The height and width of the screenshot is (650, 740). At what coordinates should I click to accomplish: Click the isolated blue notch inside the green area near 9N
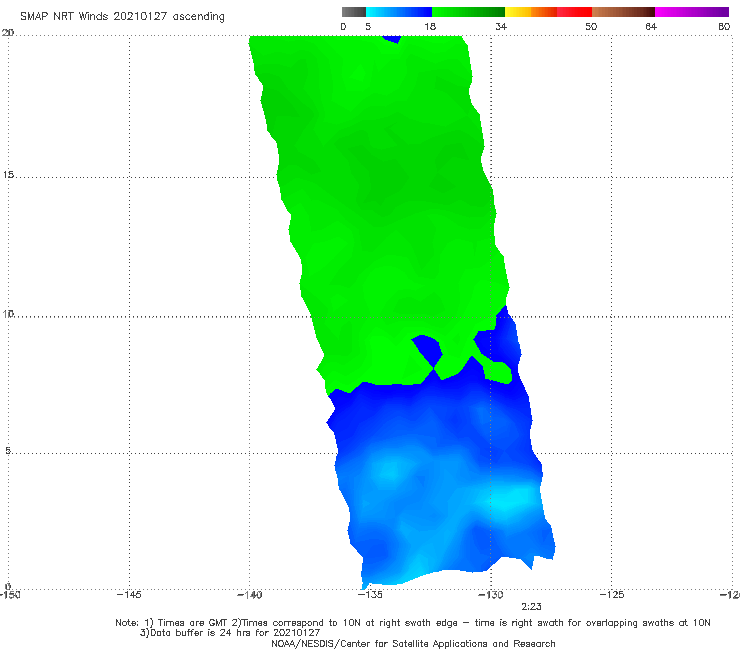pos(427,349)
